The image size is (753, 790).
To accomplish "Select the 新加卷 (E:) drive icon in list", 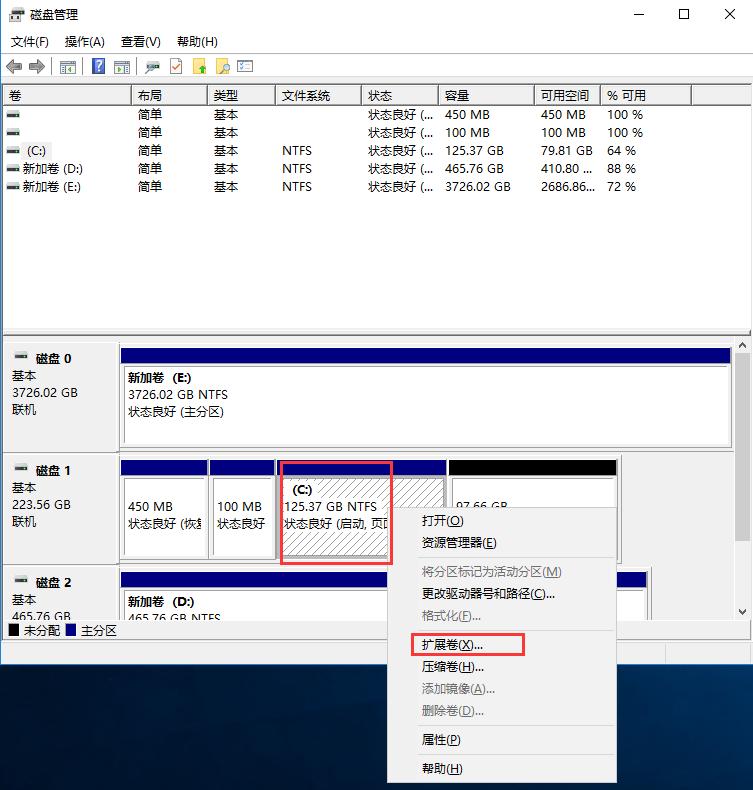I will click(x=13, y=187).
